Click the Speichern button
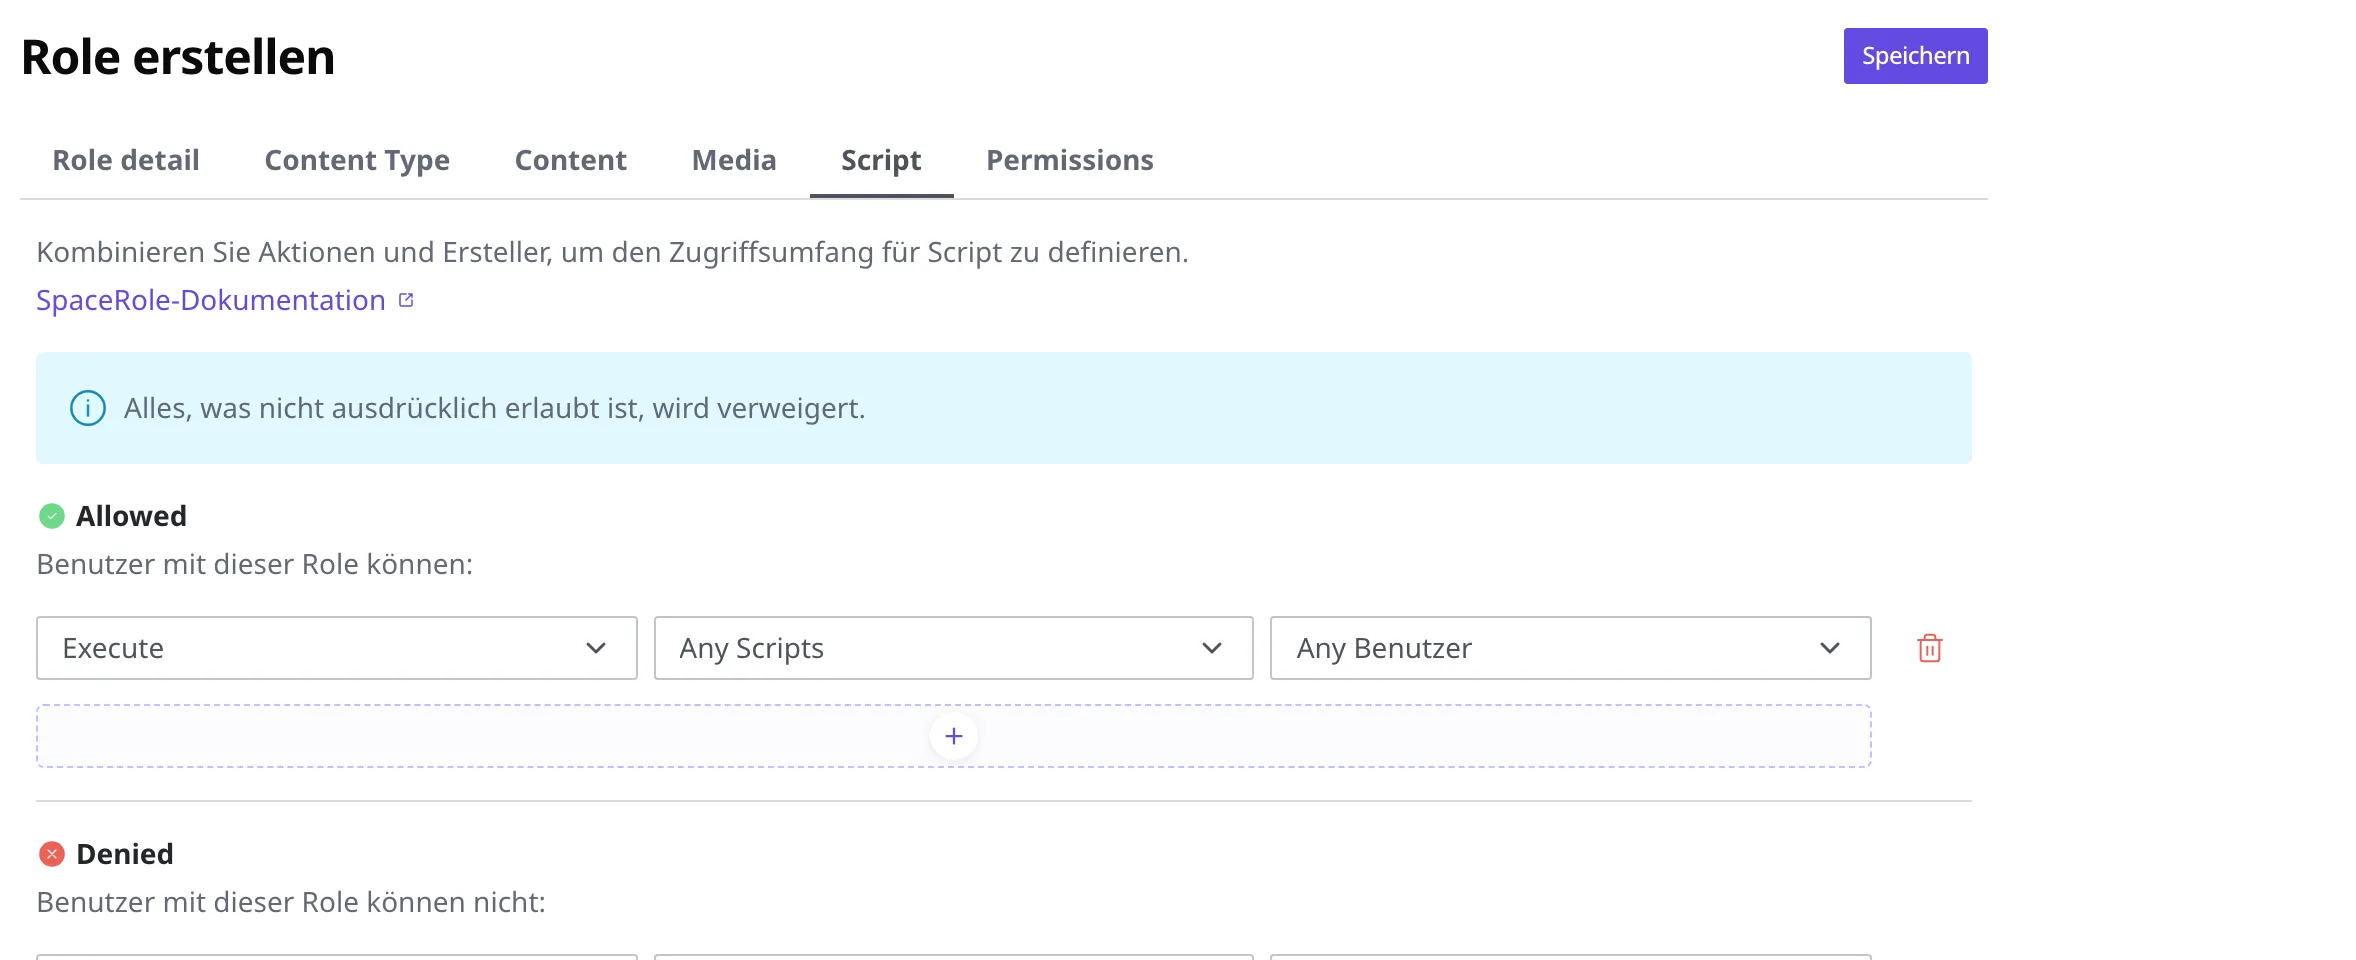Viewport: 2356px width, 960px height. 1915,56
